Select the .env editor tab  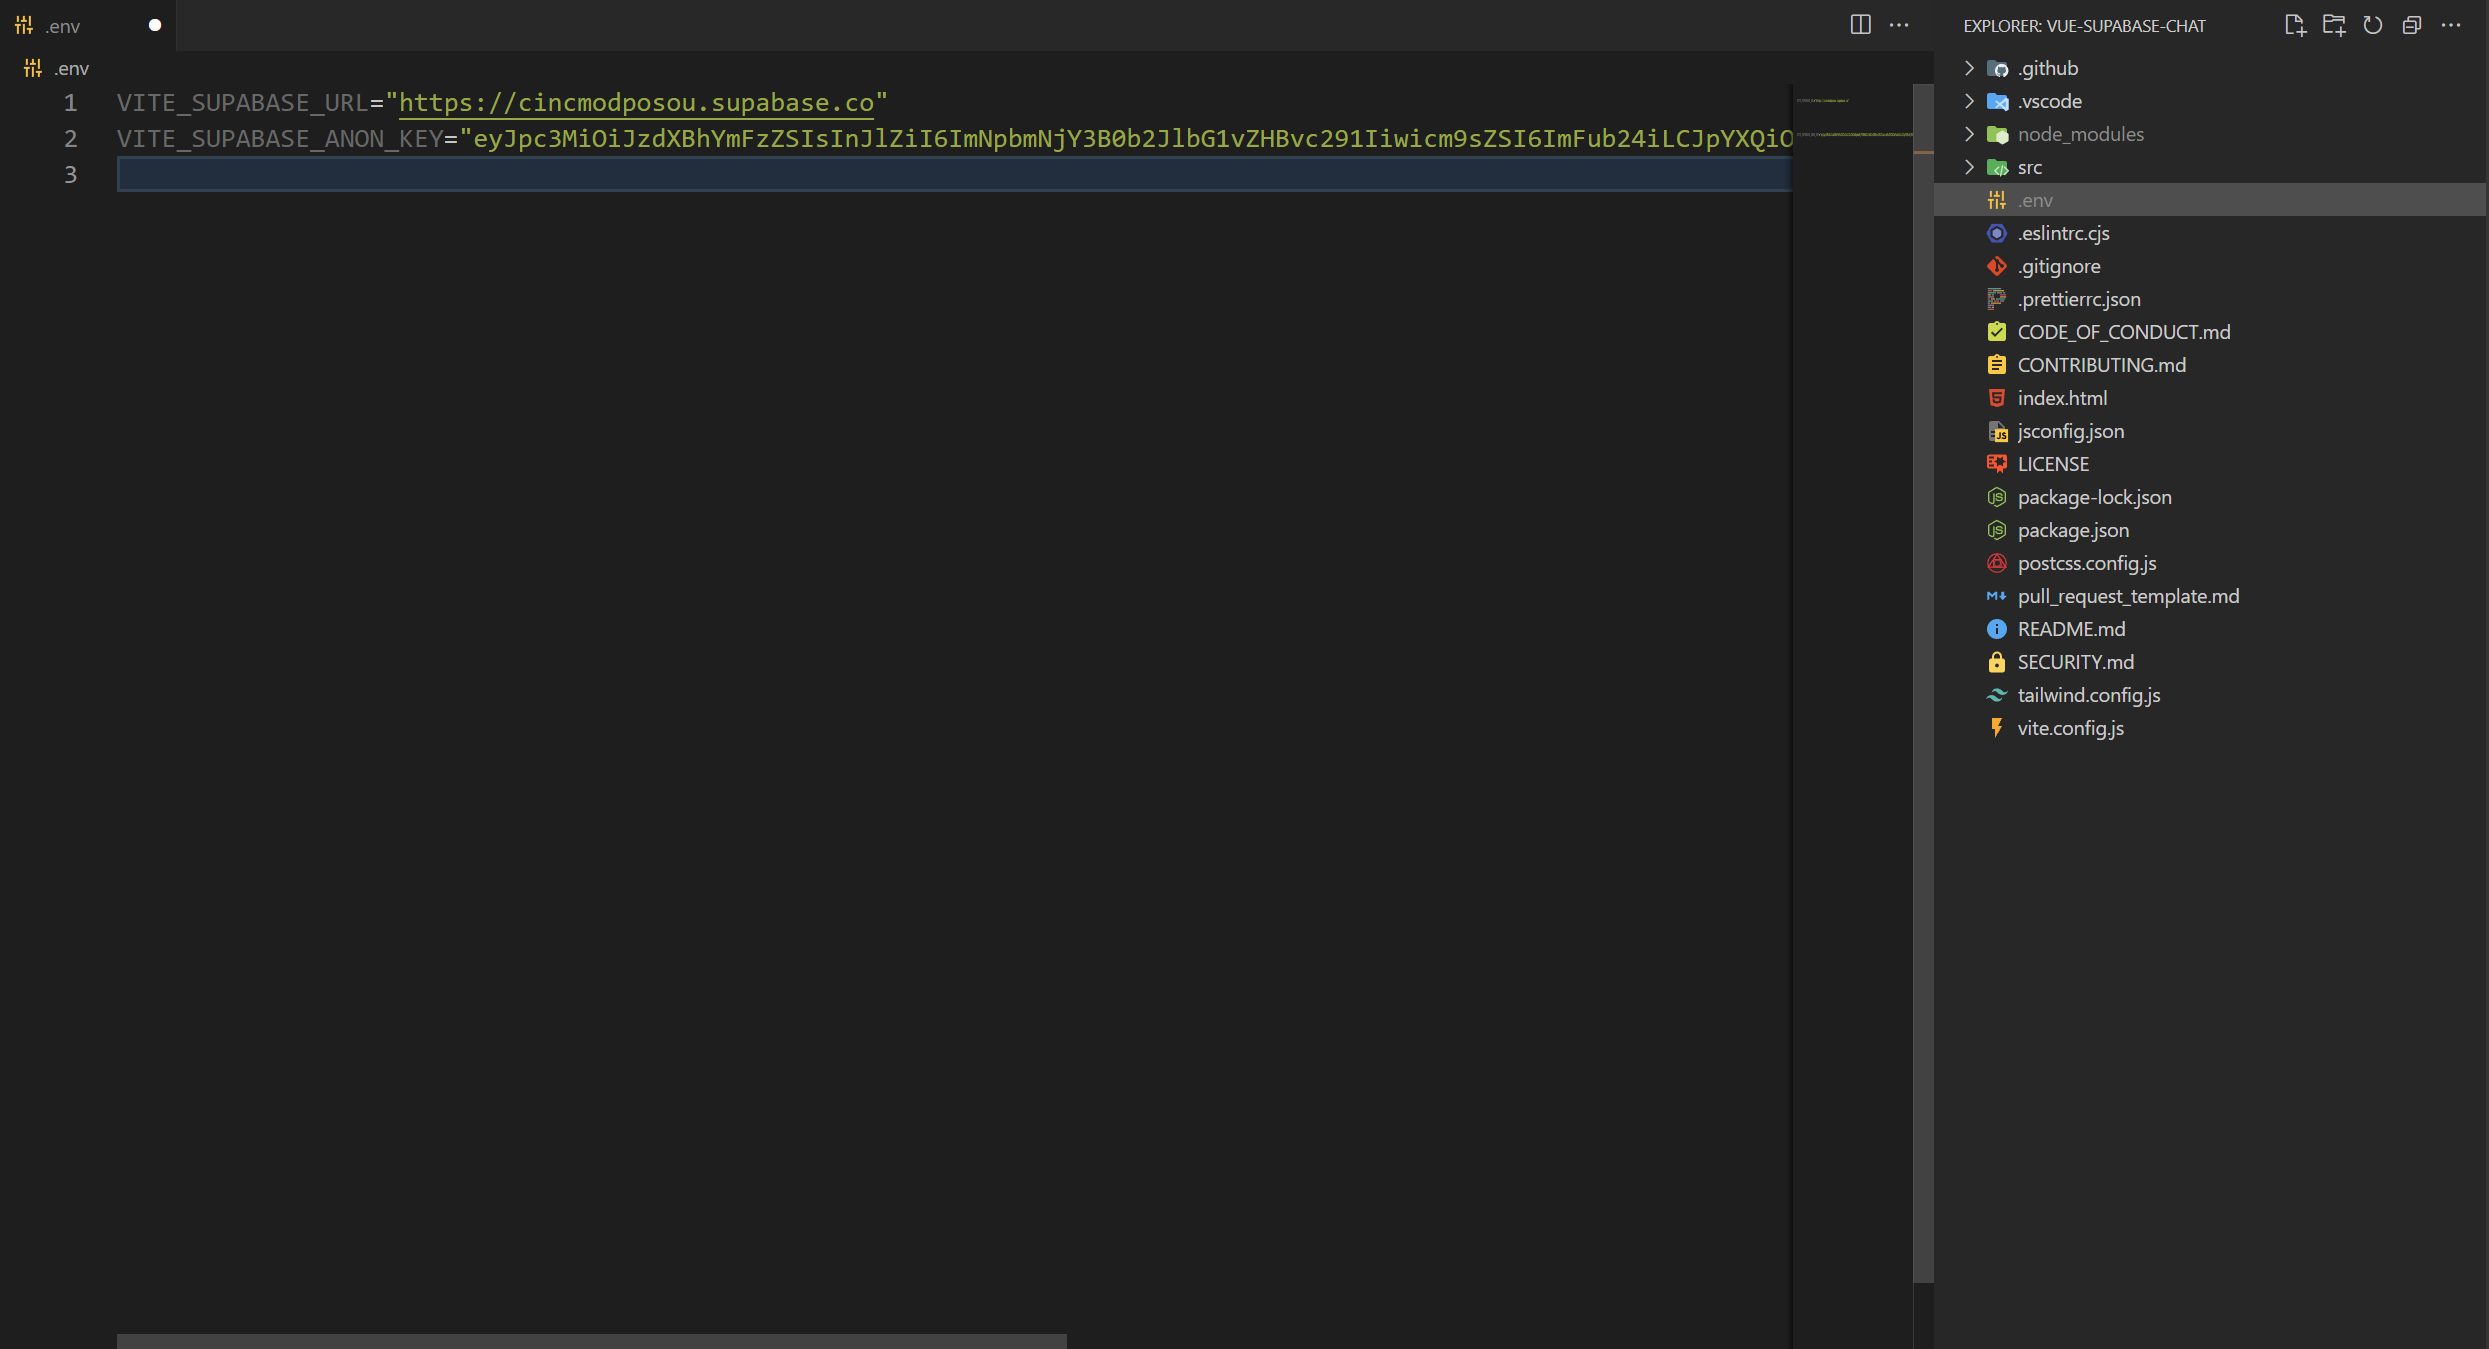tap(62, 26)
